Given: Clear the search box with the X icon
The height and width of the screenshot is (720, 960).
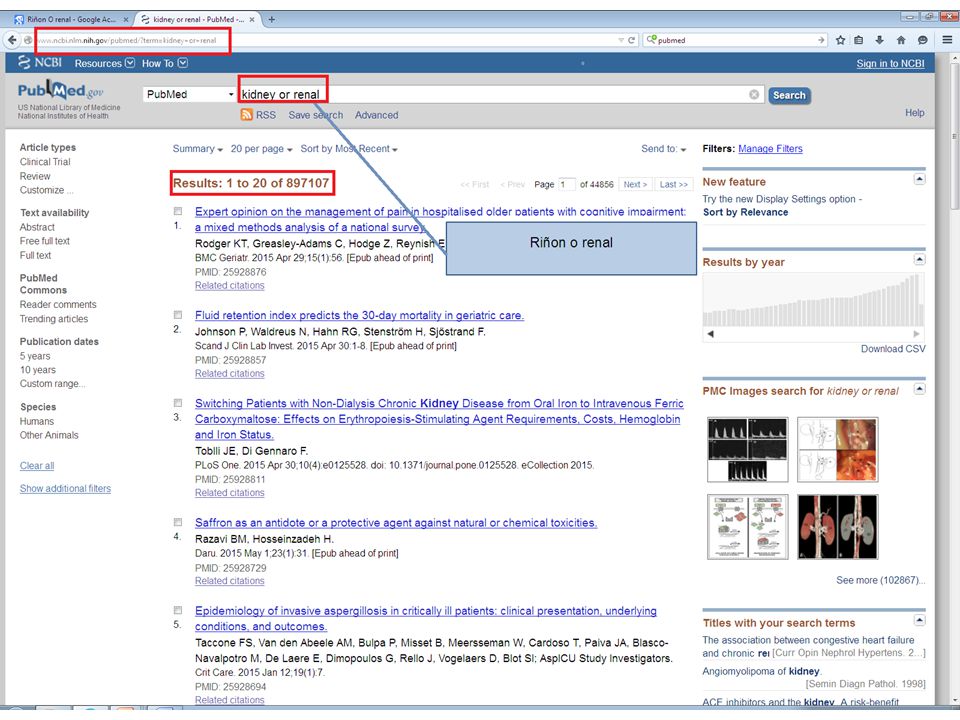Looking at the screenshot, I should pos(754,94).
